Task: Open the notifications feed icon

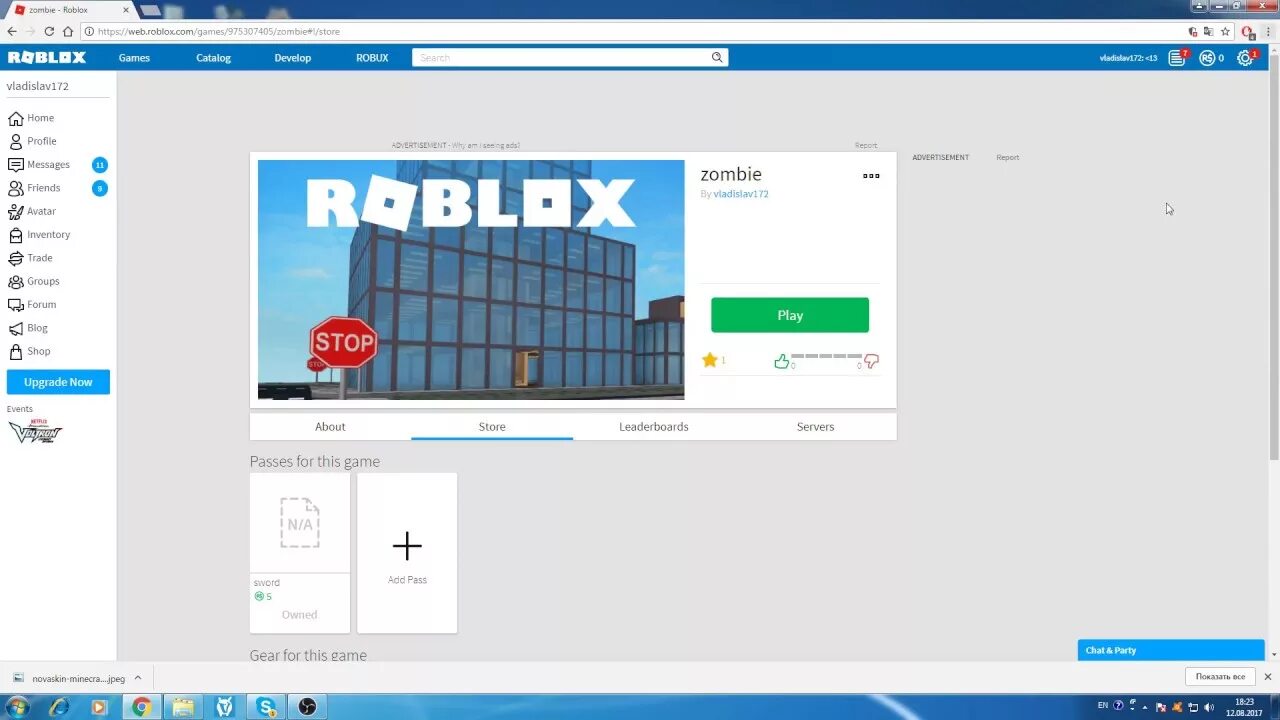Action: (1177, 58)
